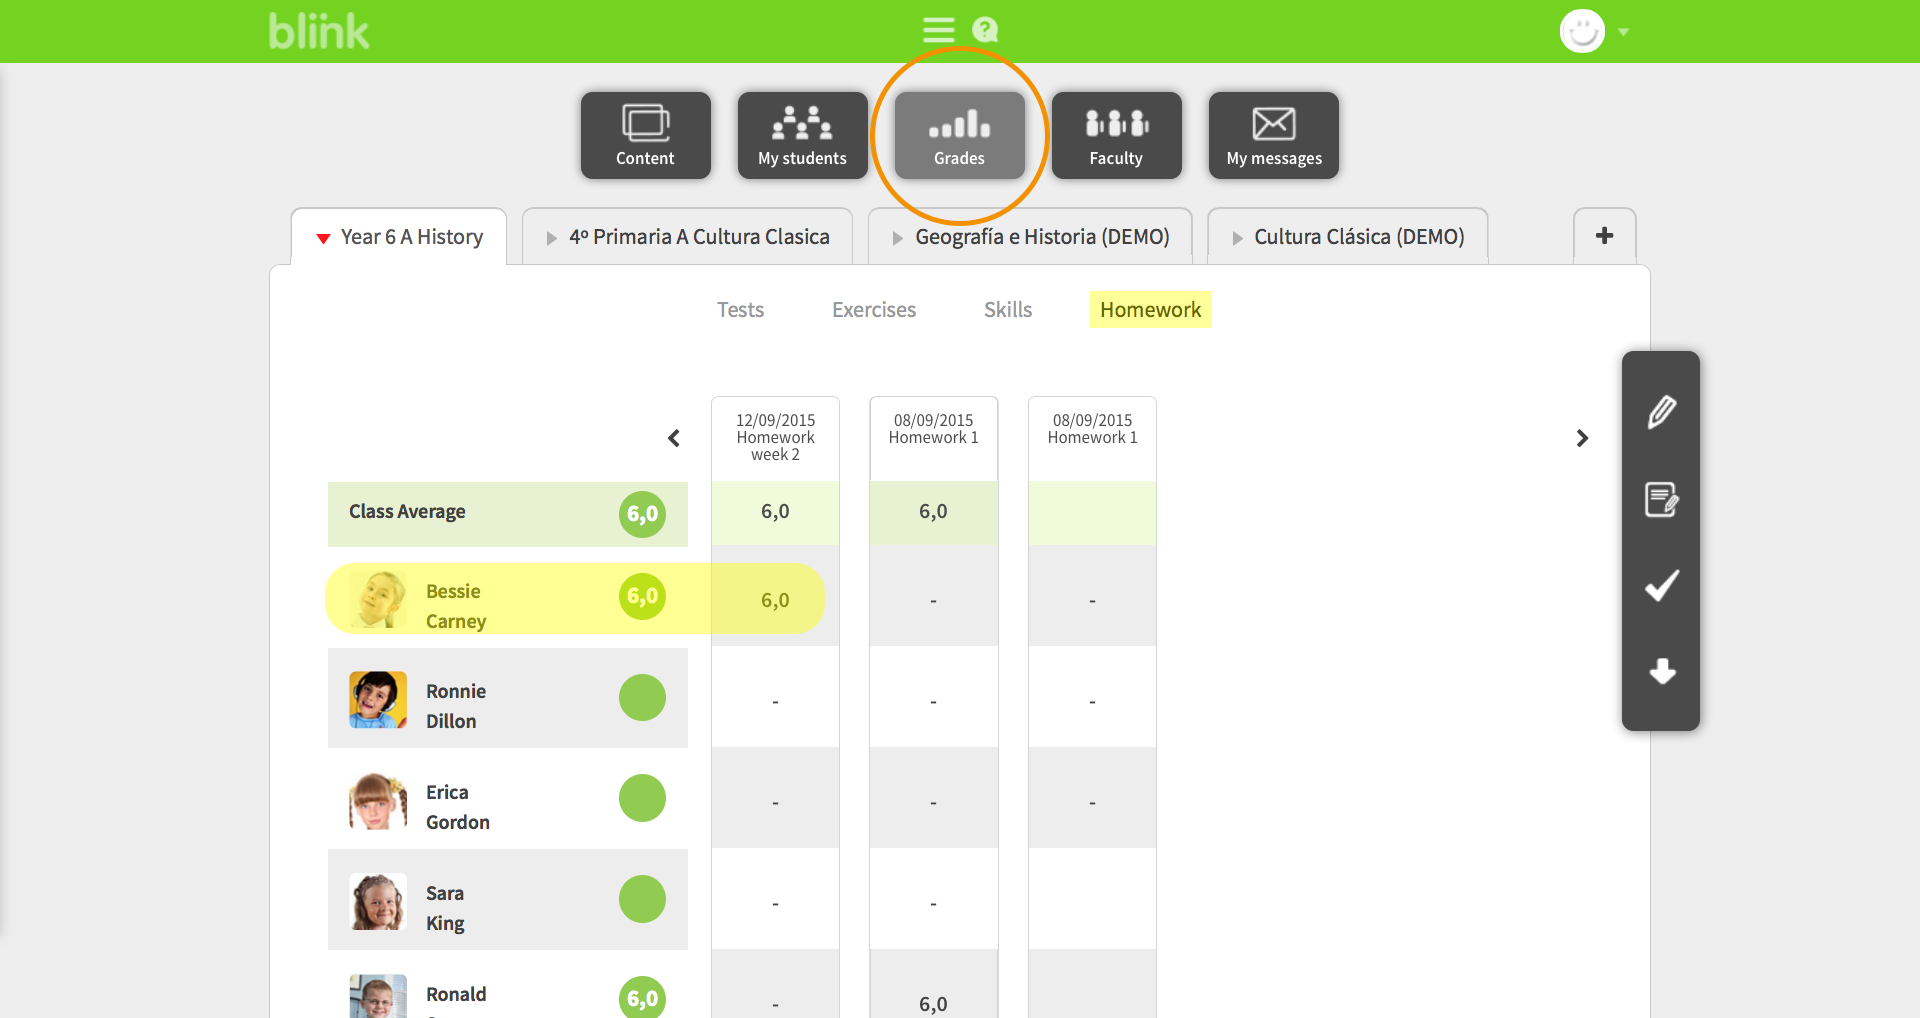Switch to the Skills tab
Screen dimensions: 1920x1018
[1007, 310]
